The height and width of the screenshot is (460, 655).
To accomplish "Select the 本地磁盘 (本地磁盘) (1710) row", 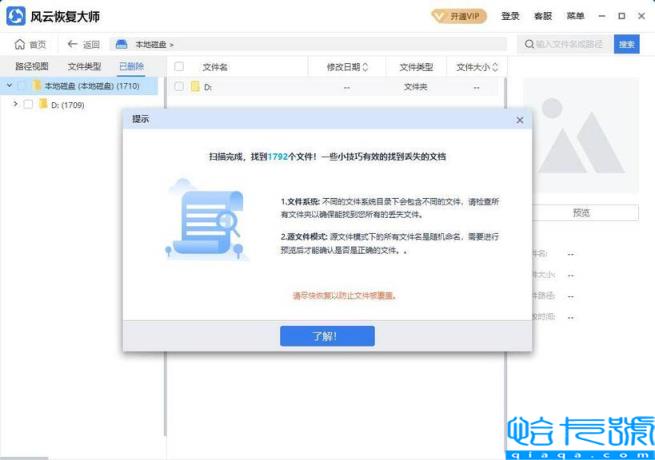I will (79, 86).
